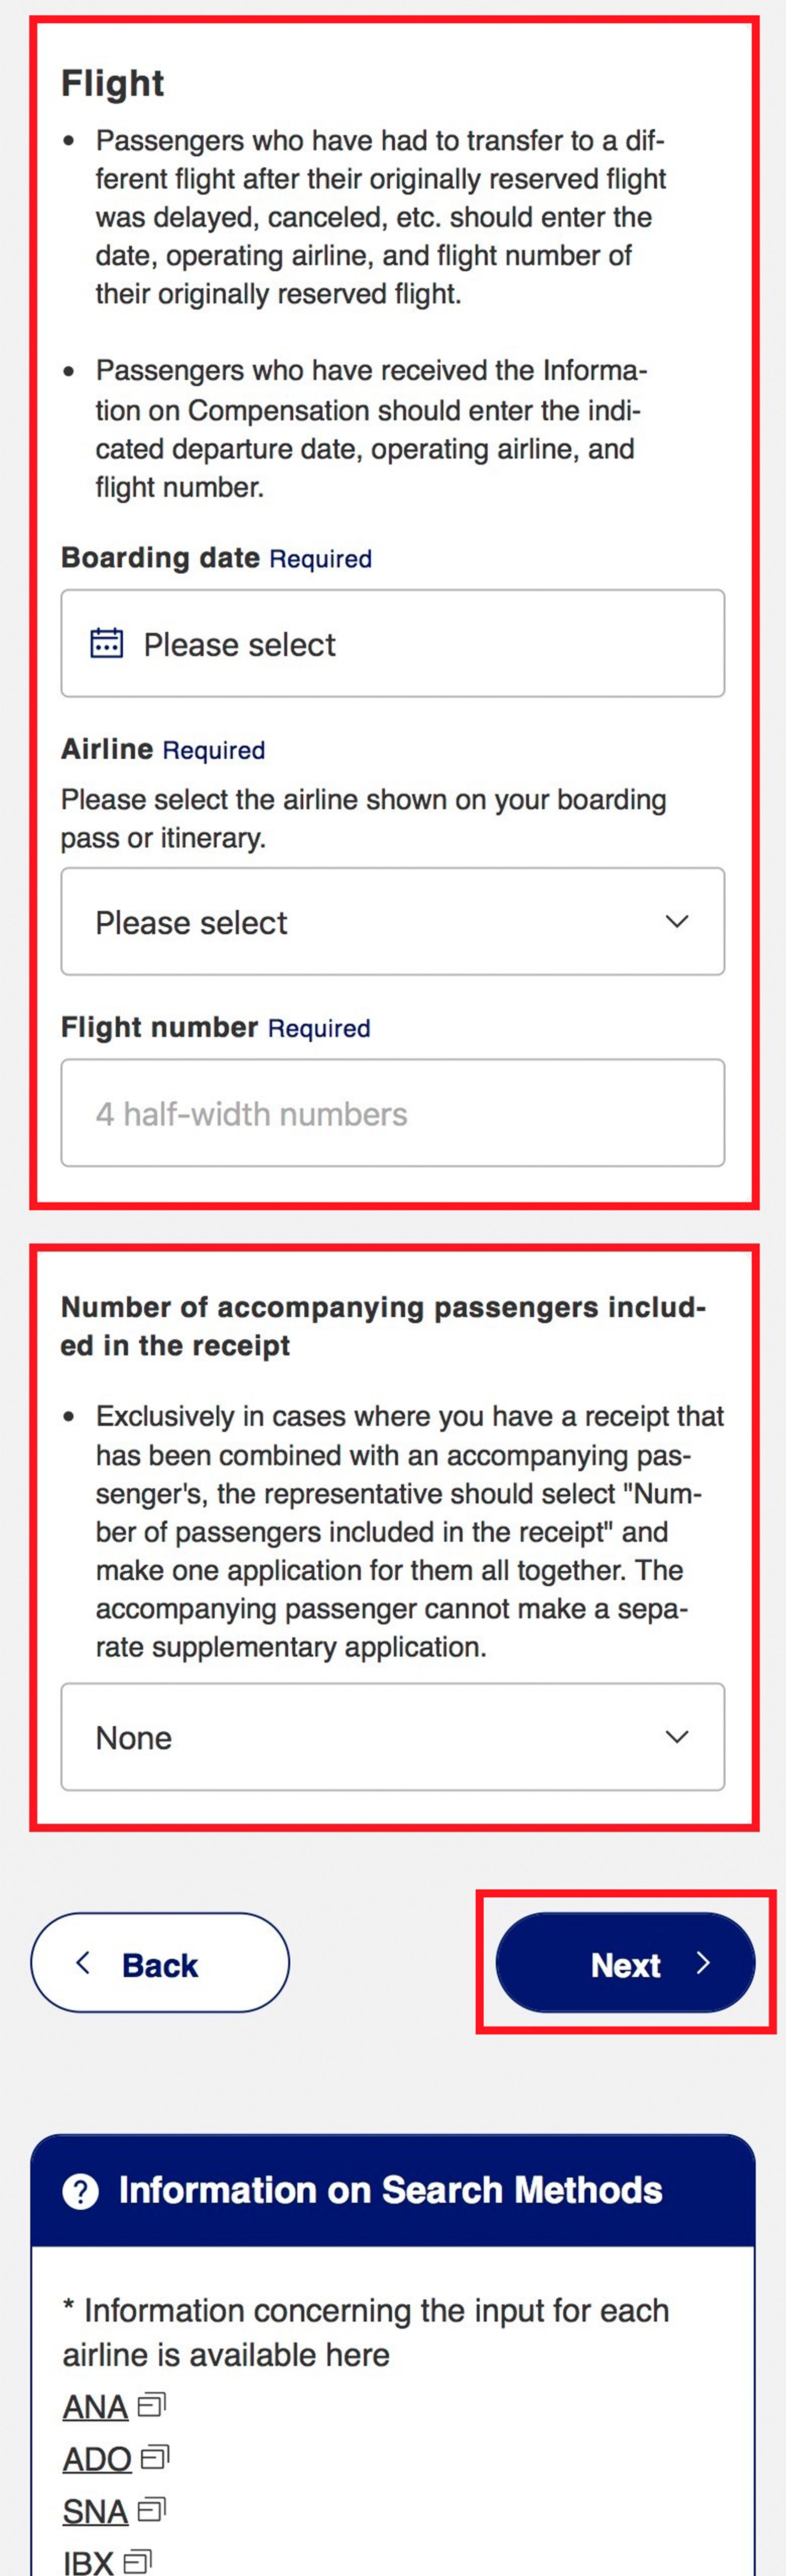Click the calendar icon in Boarding date
Image resolution: width=786 pixels, height=2576 pixels.
coord(107,643)
